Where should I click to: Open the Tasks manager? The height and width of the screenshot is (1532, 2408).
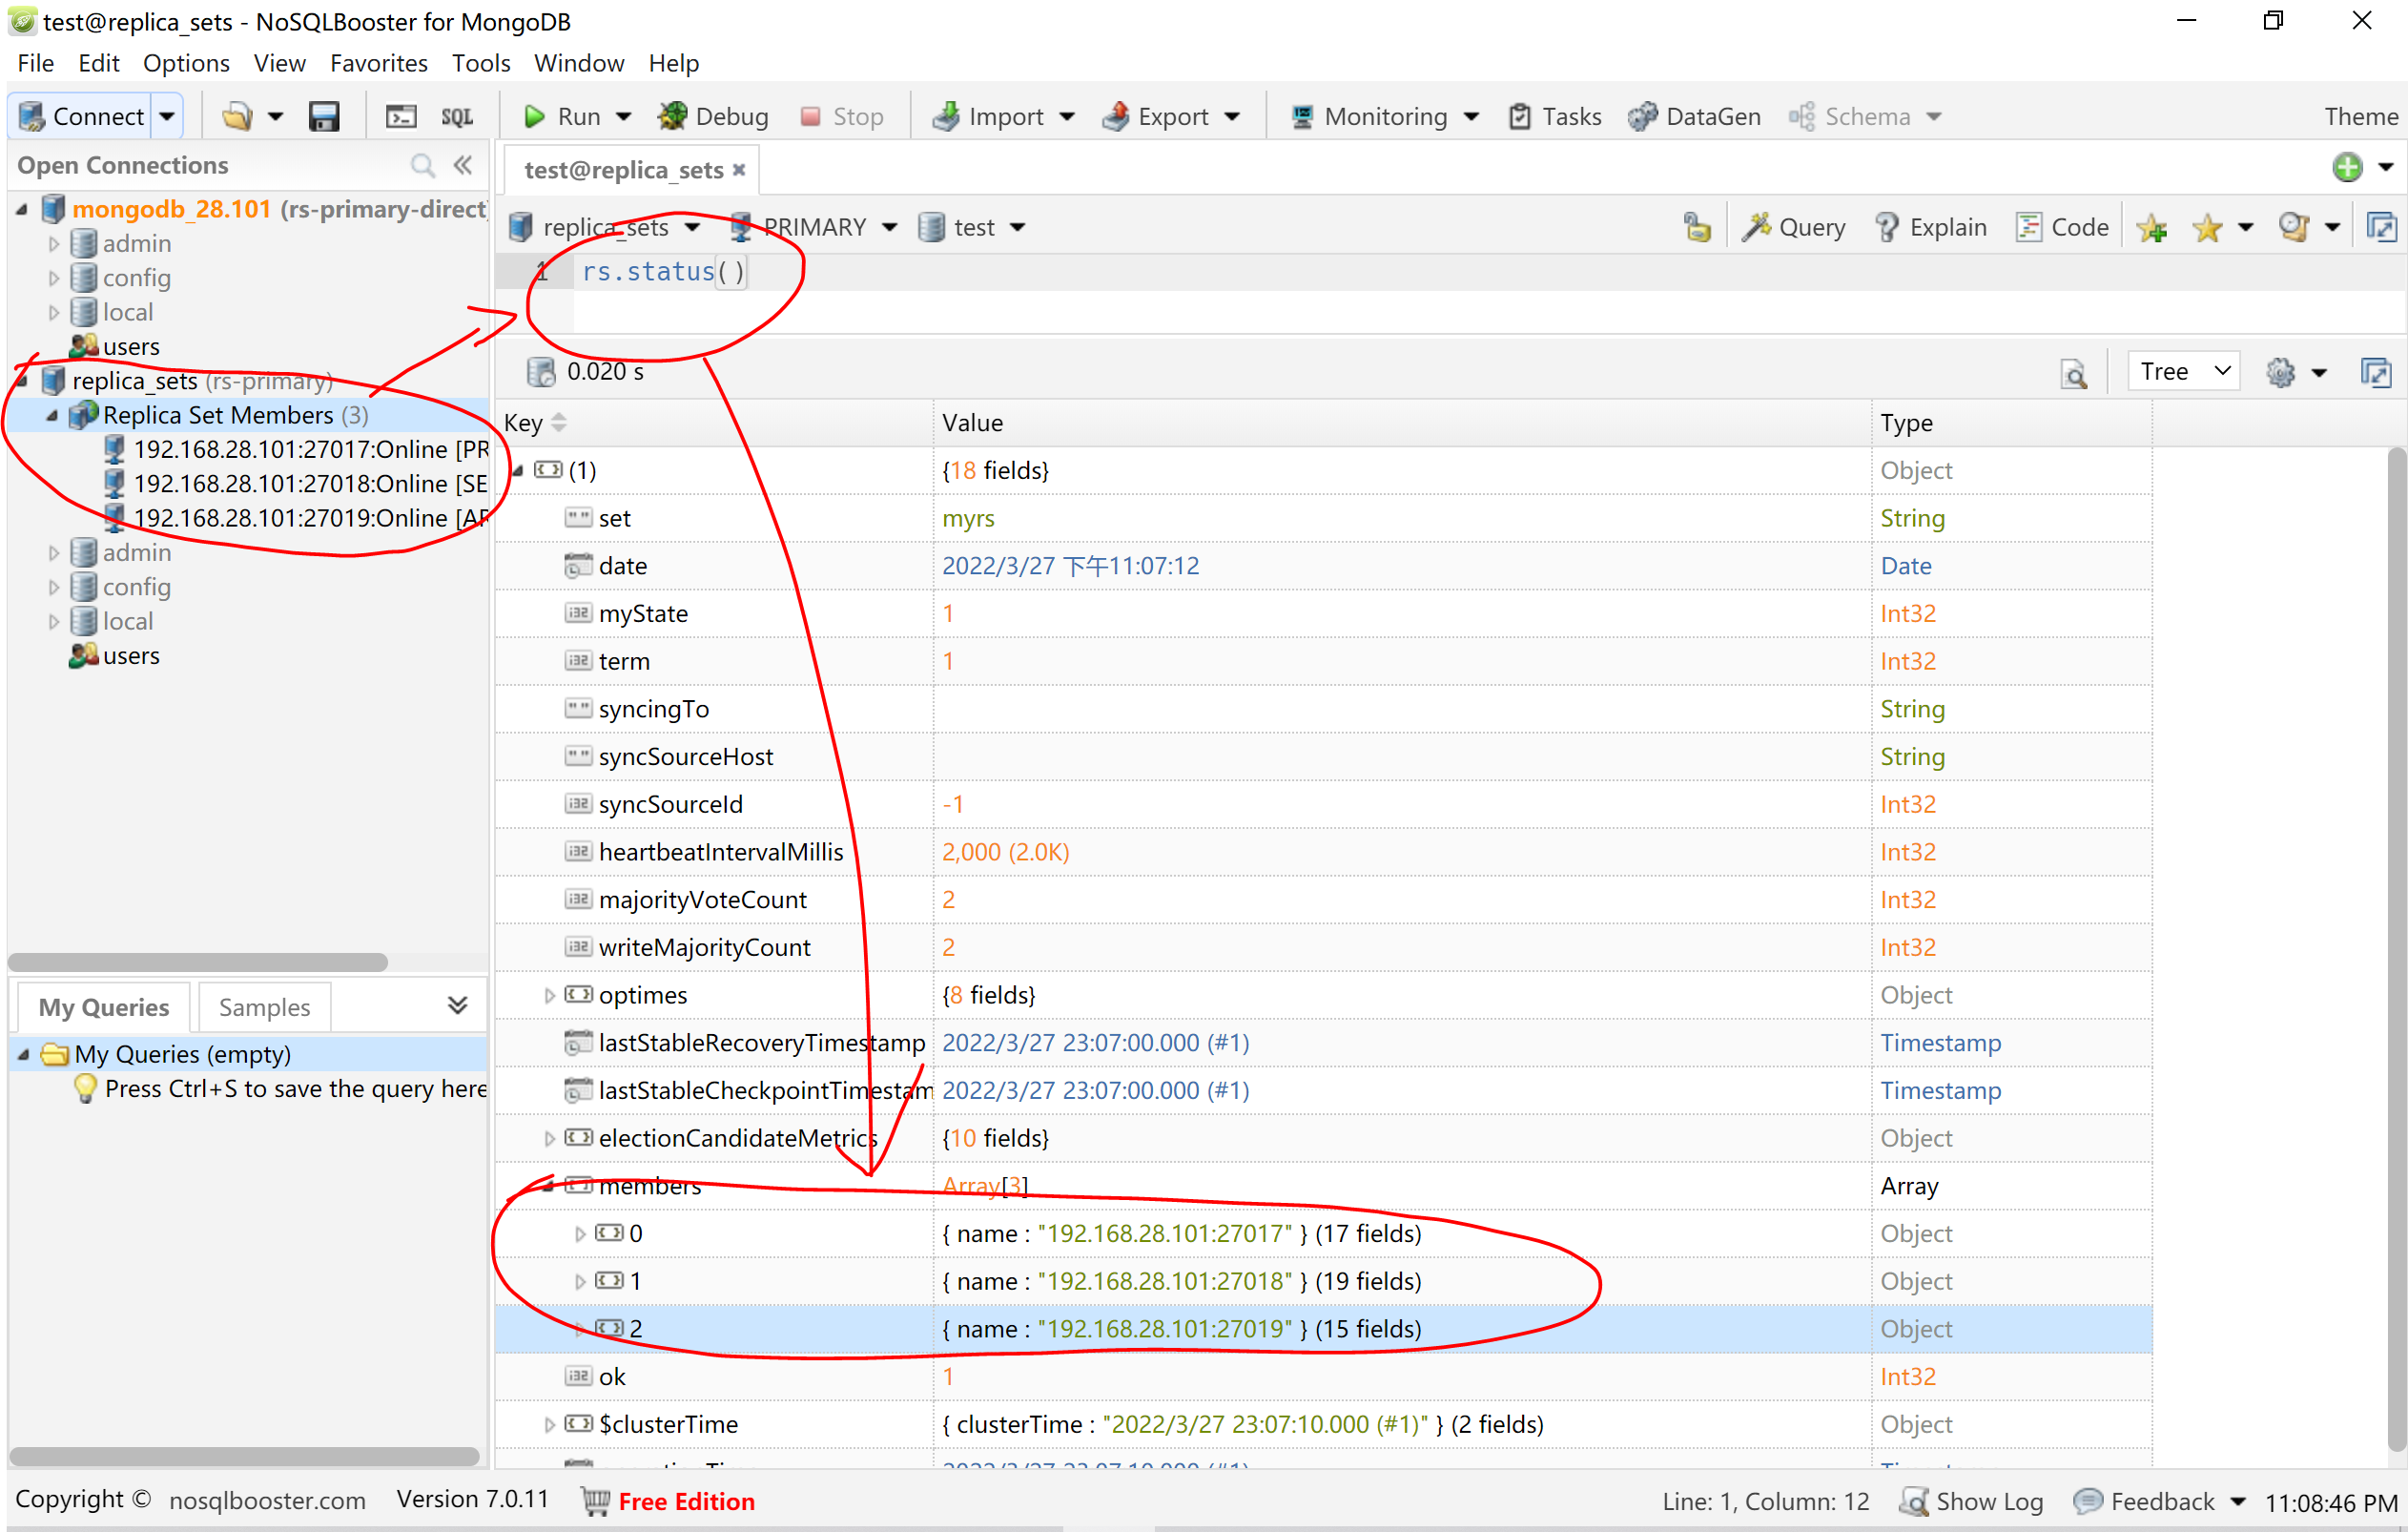pyautogui.click(x=1555, y=116)
